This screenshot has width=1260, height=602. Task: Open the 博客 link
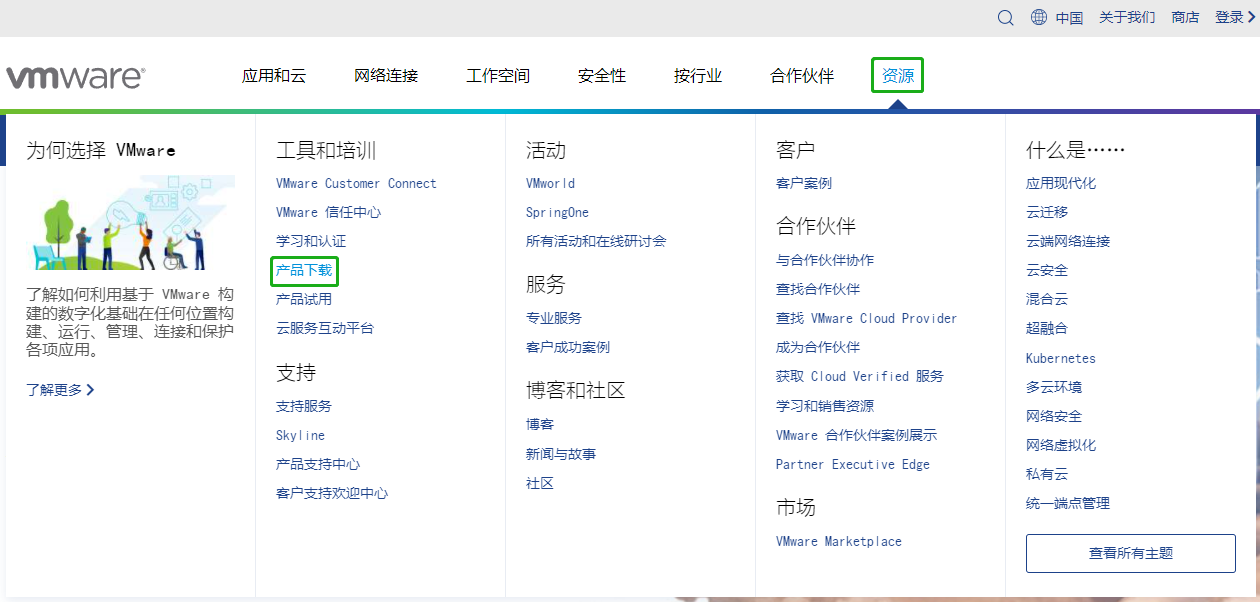[x=540, y=425]
